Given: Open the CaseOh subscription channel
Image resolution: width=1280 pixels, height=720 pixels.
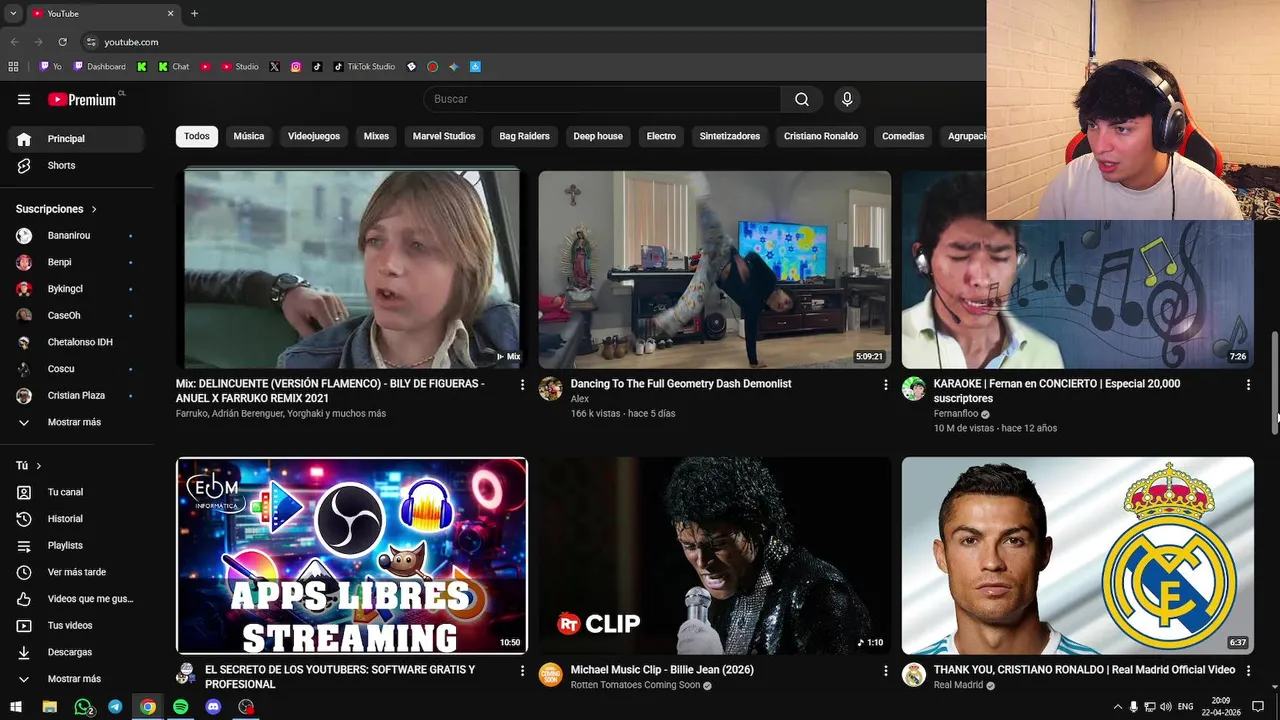Looking at the screenshot, I should coord(76,316).
